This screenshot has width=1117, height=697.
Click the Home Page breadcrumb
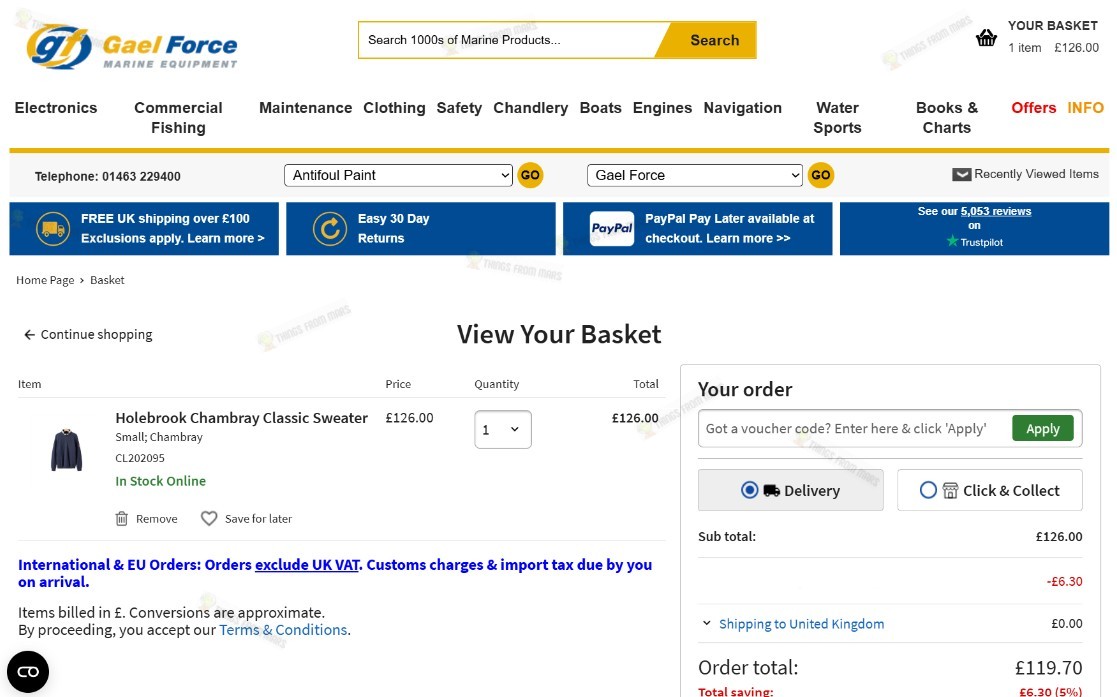pyautogui.click(x=45, y=280)
